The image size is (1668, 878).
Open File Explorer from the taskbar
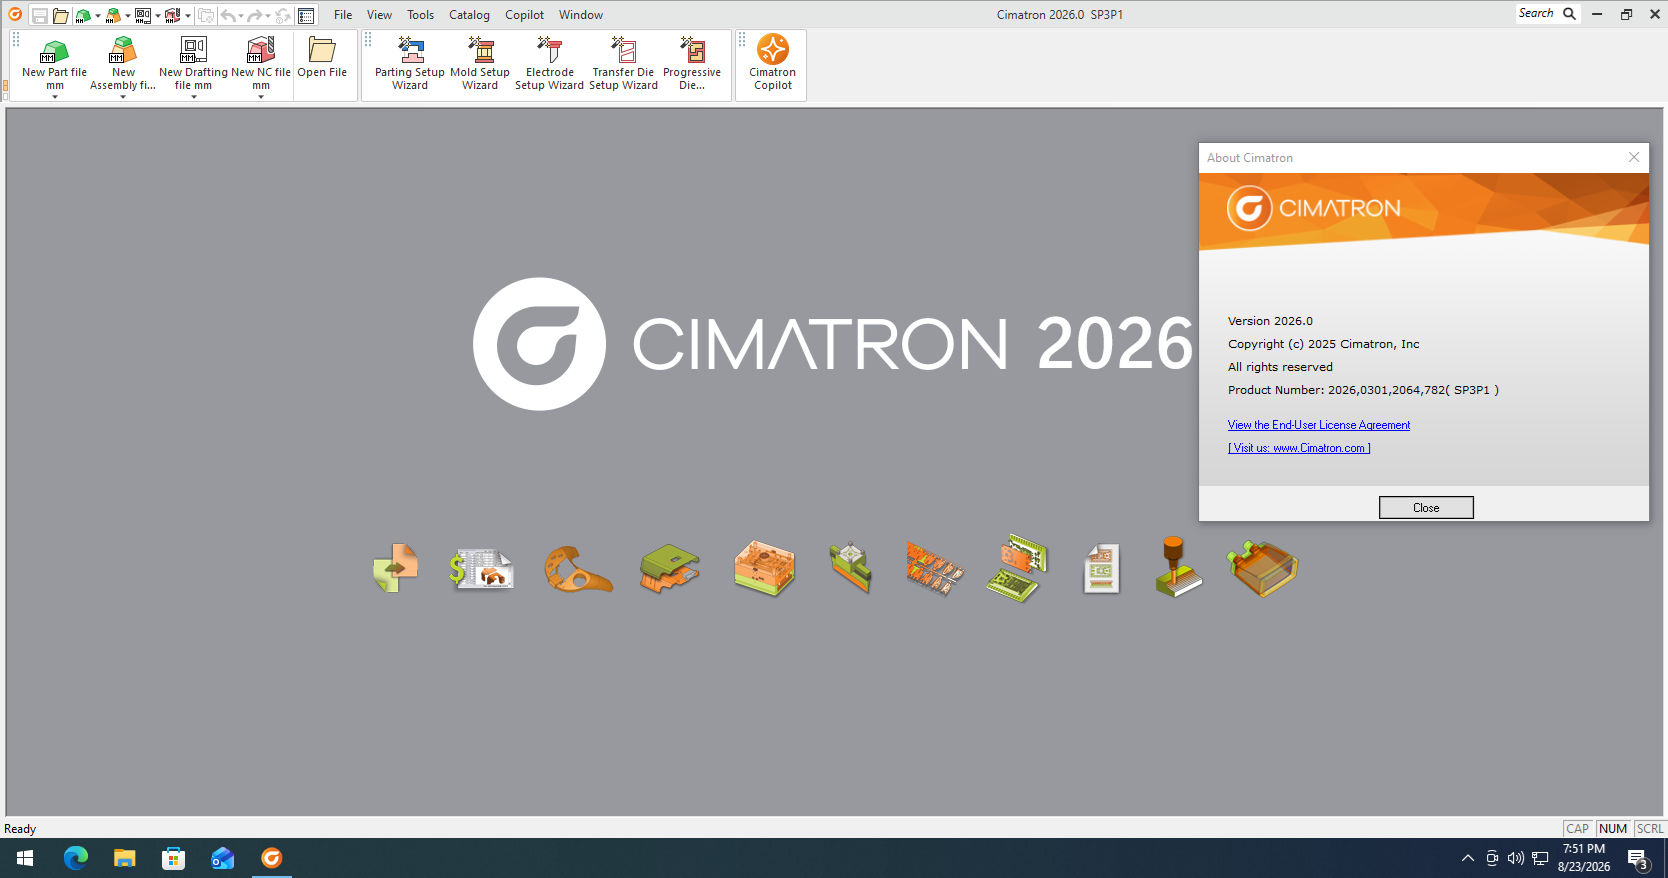[x=124, y=858]
